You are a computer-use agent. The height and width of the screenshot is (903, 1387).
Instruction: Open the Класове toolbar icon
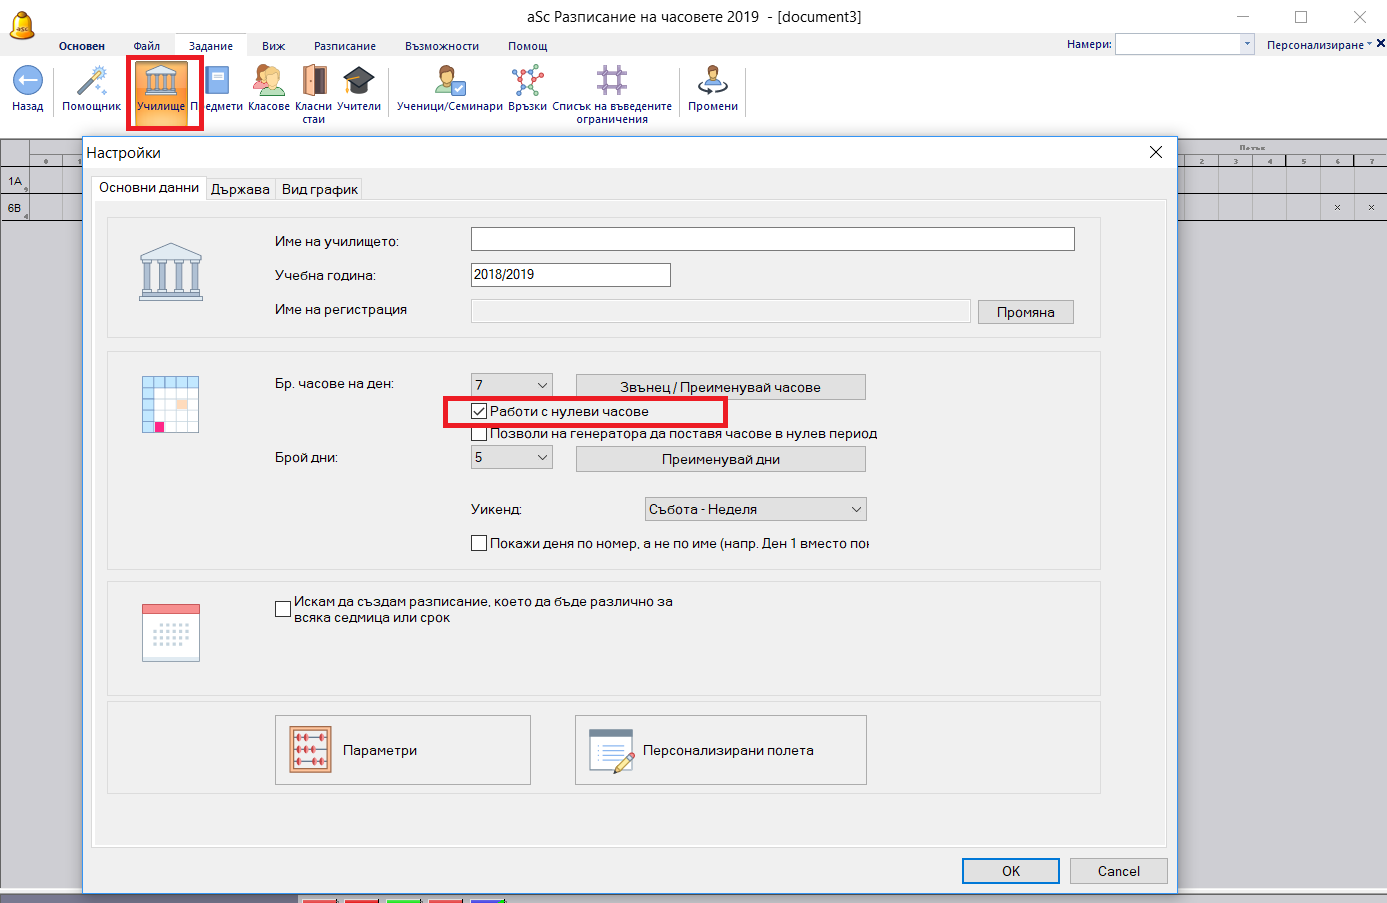pyautogui.click(x=268, y=81)
